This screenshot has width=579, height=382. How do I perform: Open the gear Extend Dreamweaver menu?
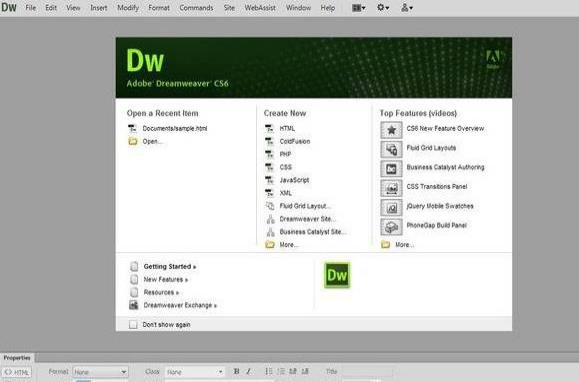[x=383, y=7]
